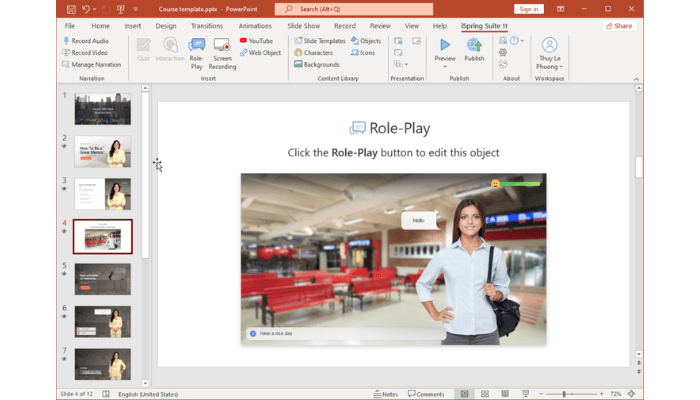Open the File menu
Viewport: 700px width, 400px height.
pos(70,26)
